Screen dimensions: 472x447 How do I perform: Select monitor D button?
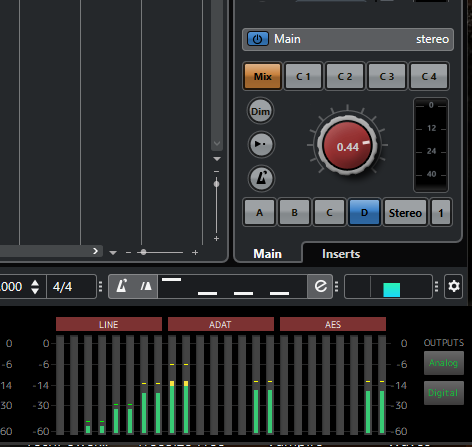(364, 212)
